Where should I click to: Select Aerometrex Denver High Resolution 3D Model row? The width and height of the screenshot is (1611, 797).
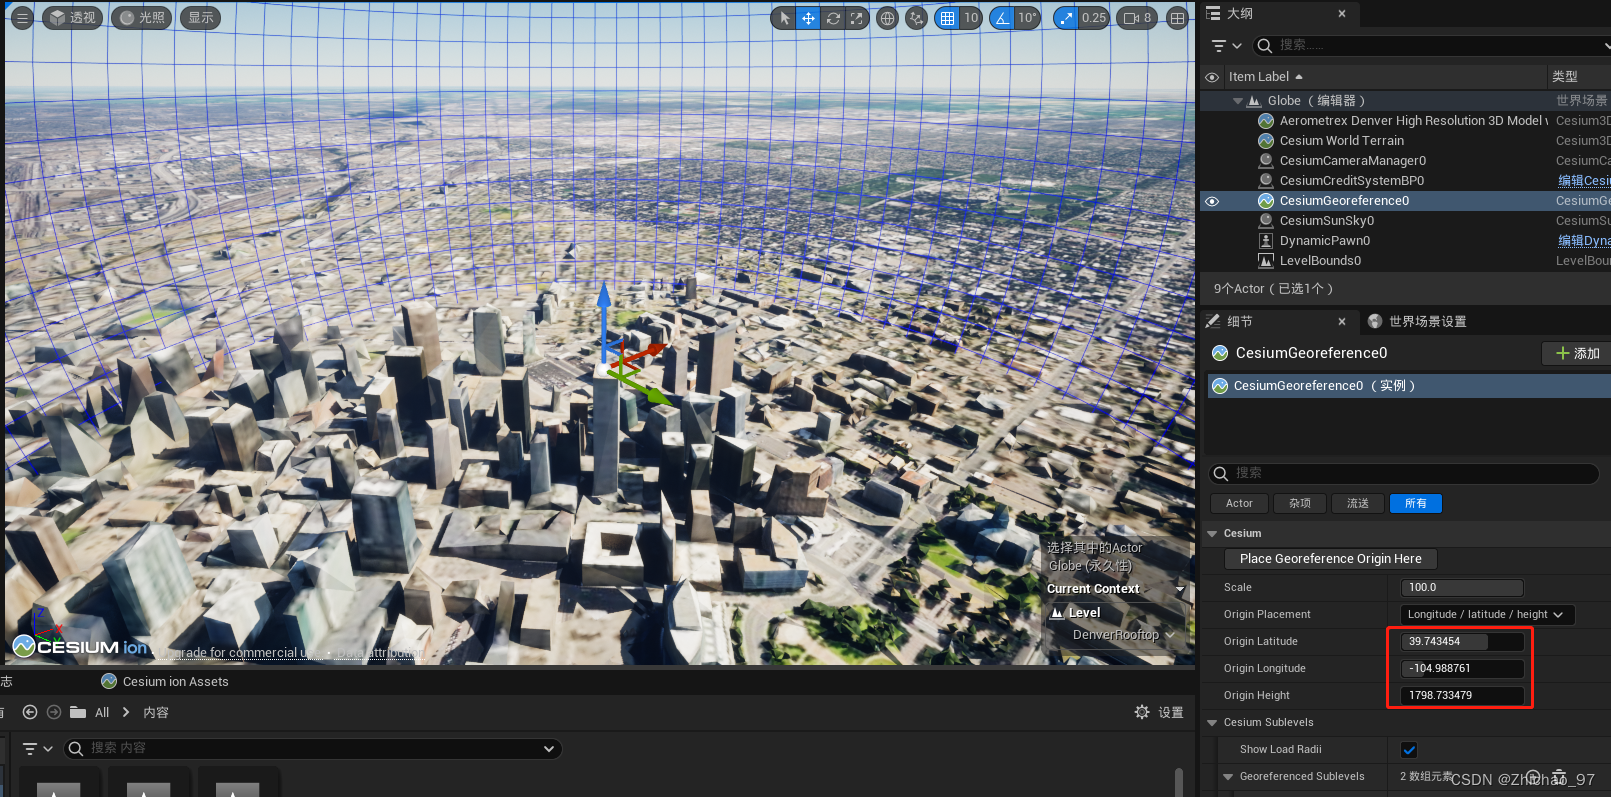point(1405,121)
